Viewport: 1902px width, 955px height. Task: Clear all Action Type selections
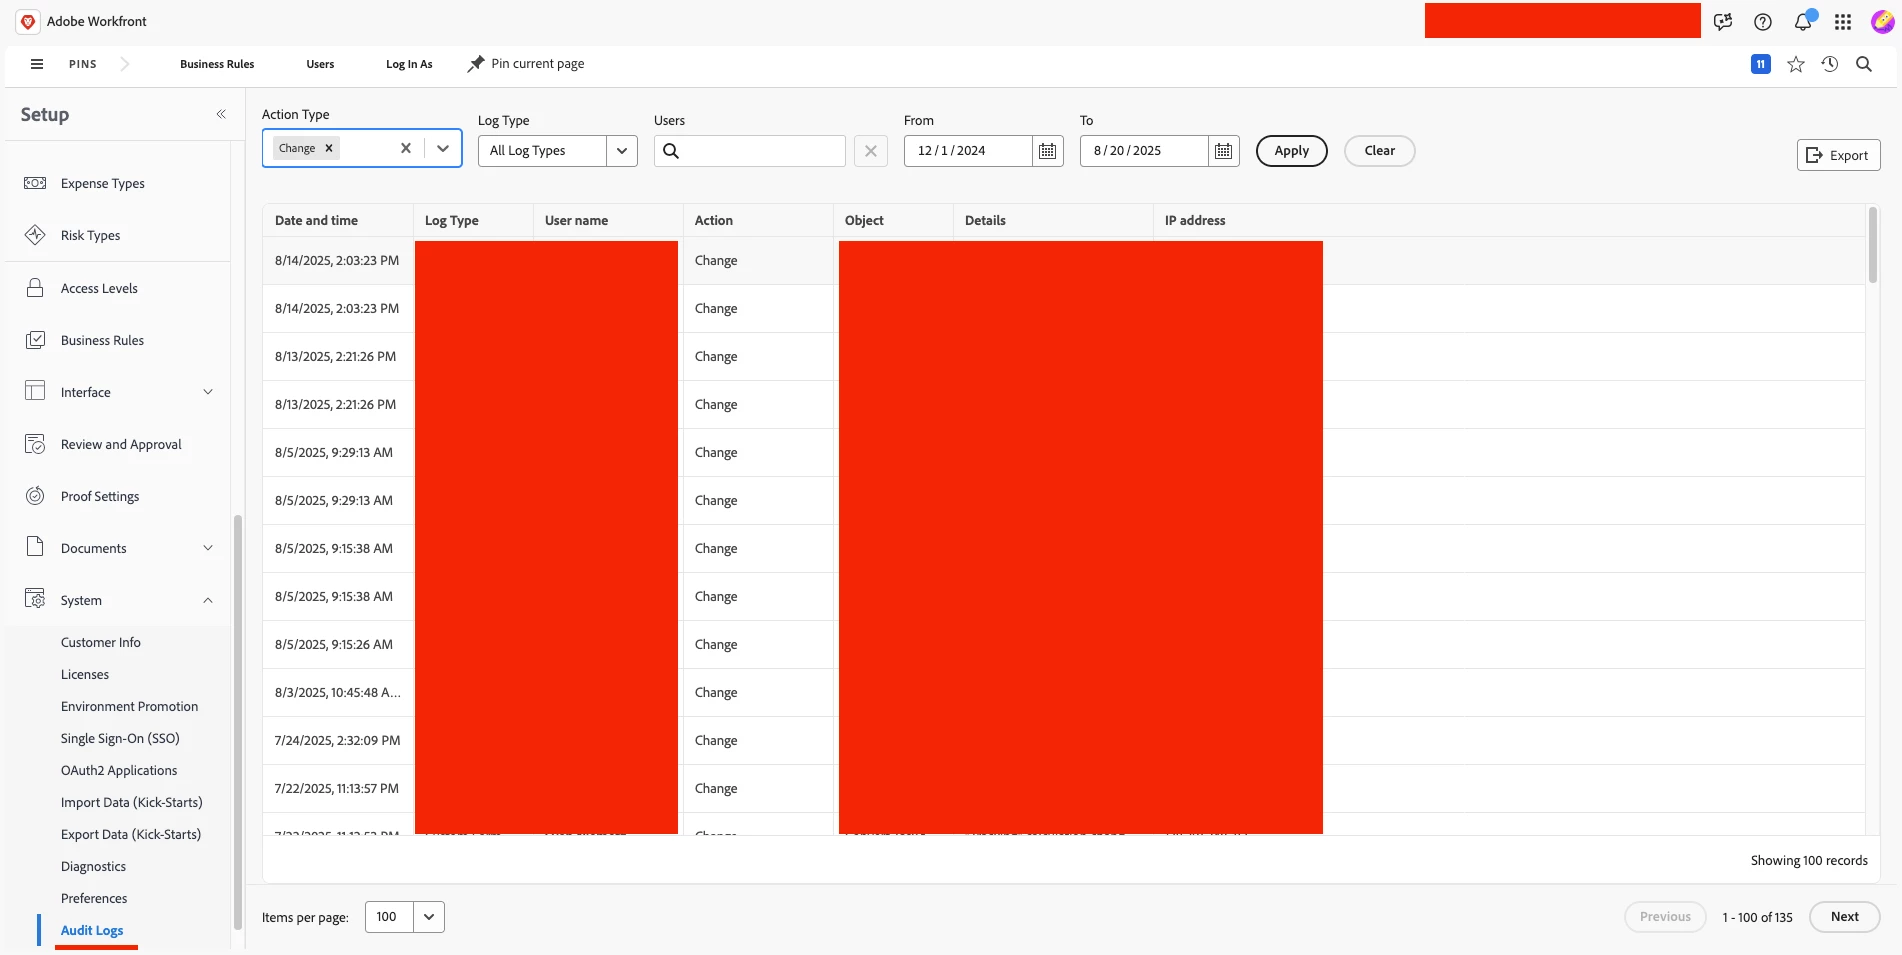(406, 148)
